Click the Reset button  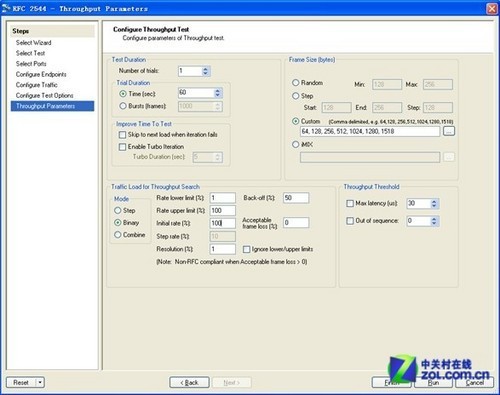(21, 383)
